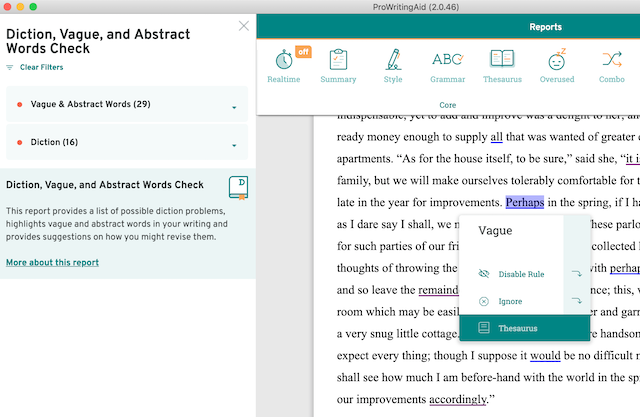Select the Reports tab
640x417 pixels.
546,27
